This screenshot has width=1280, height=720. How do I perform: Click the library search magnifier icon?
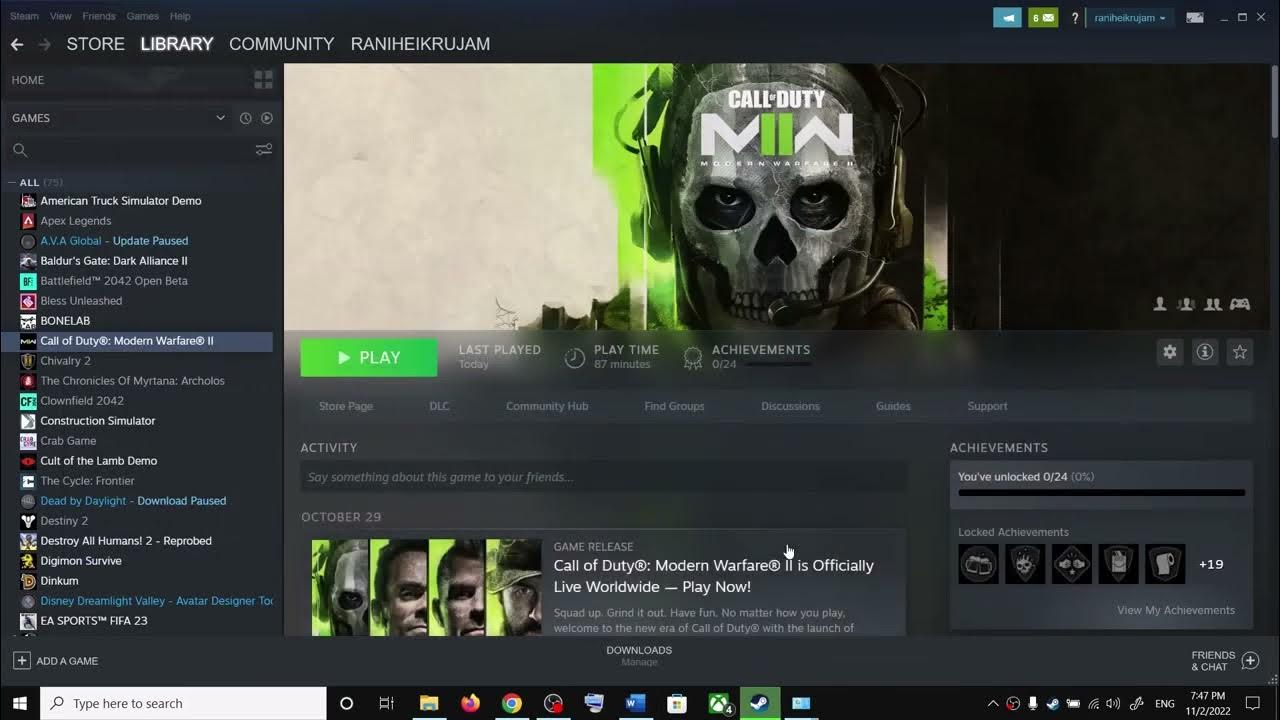(19, 150)
